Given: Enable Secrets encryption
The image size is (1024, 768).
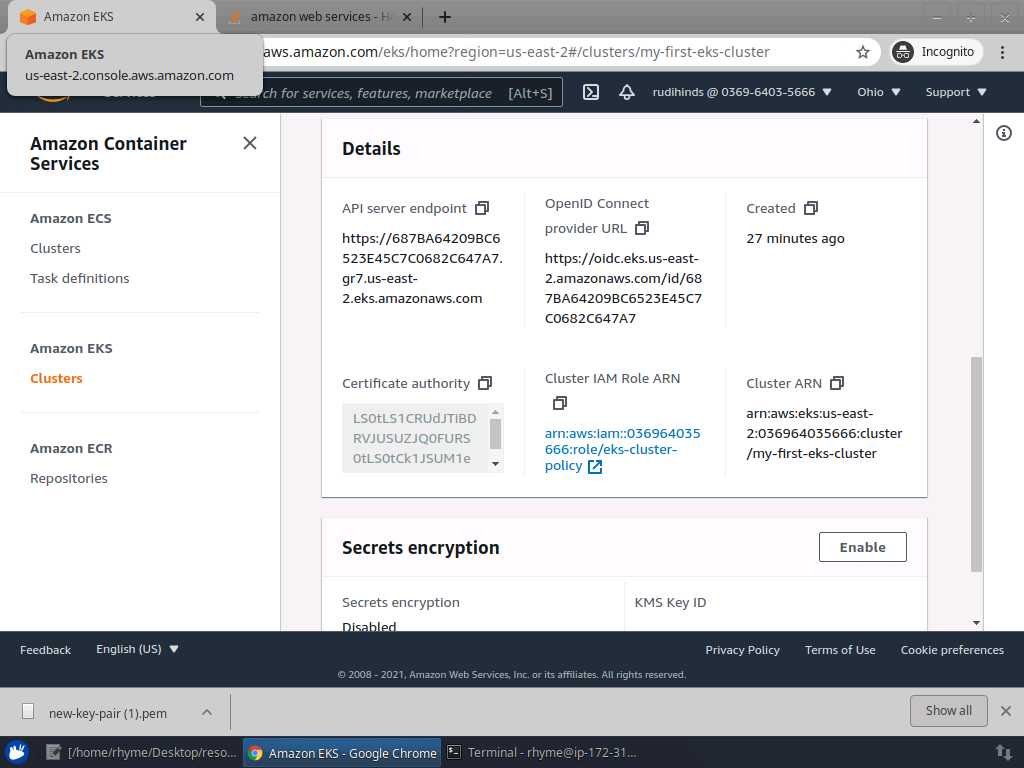Looking at the screenshot, I should click(863, 547).
